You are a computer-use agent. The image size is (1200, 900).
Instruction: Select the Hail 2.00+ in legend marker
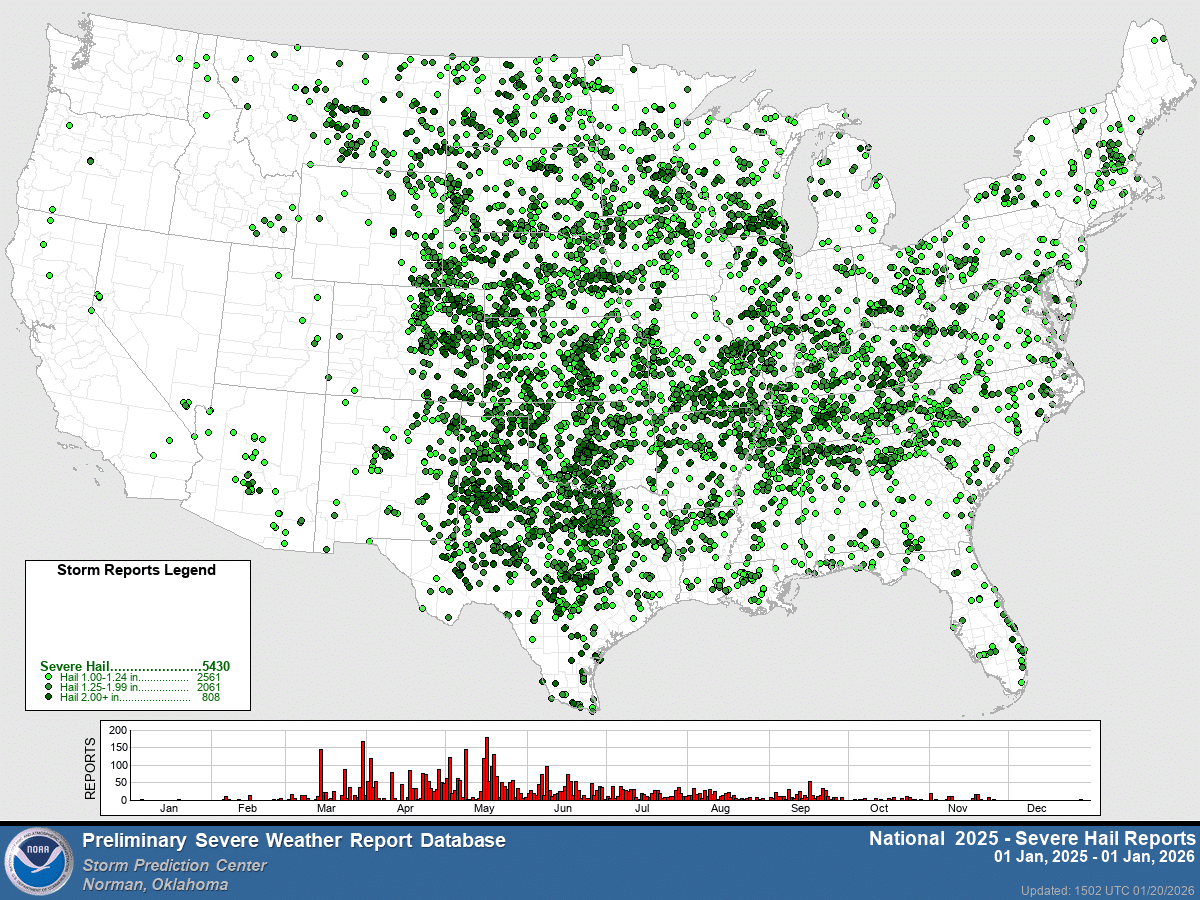[49, 696]
